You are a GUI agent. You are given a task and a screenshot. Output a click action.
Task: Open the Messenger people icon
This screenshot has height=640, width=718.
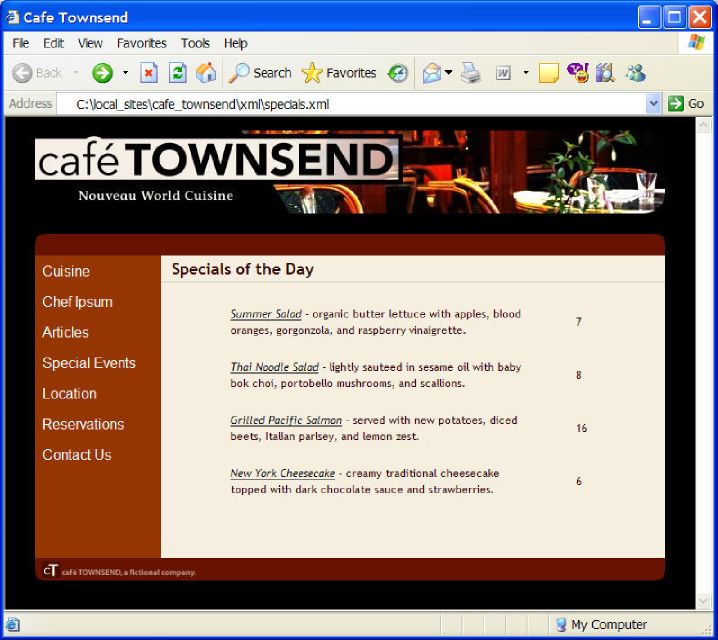pyautogui.click(x=636, y=73)
